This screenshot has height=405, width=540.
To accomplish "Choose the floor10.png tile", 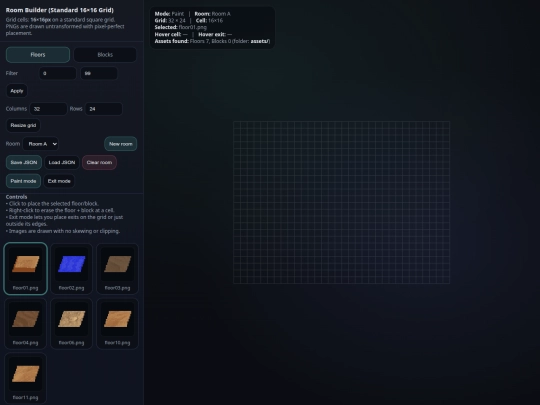I will [117, 323].
